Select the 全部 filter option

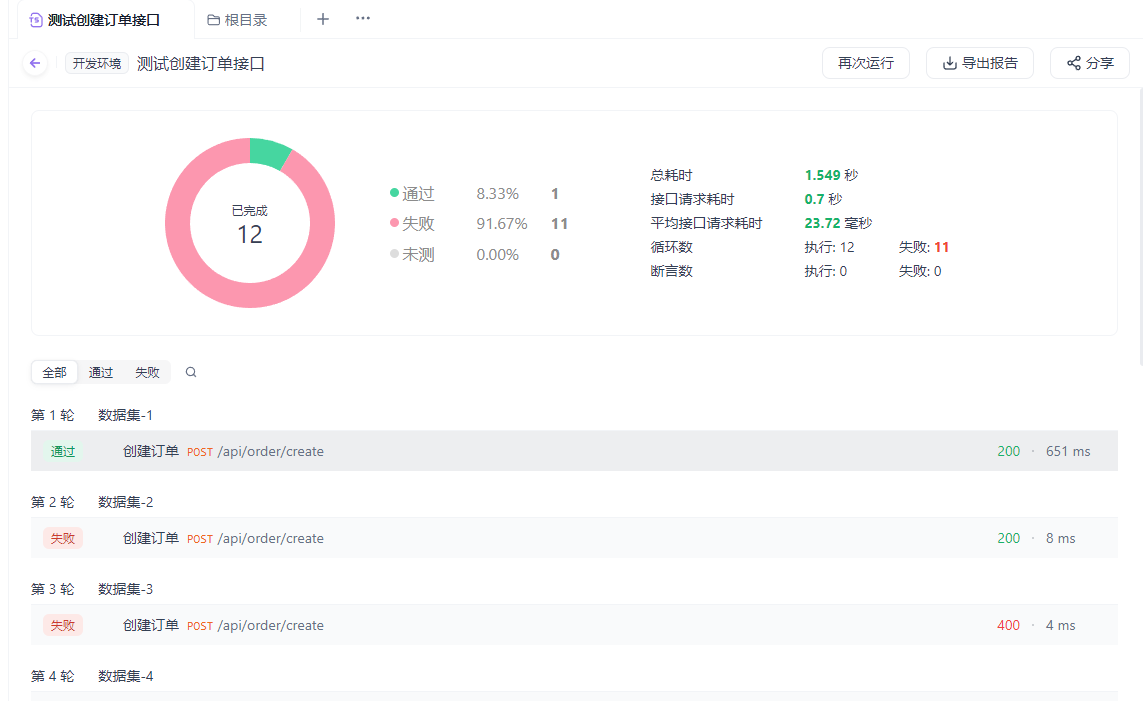pyautogui.click(x=54, y=372)
